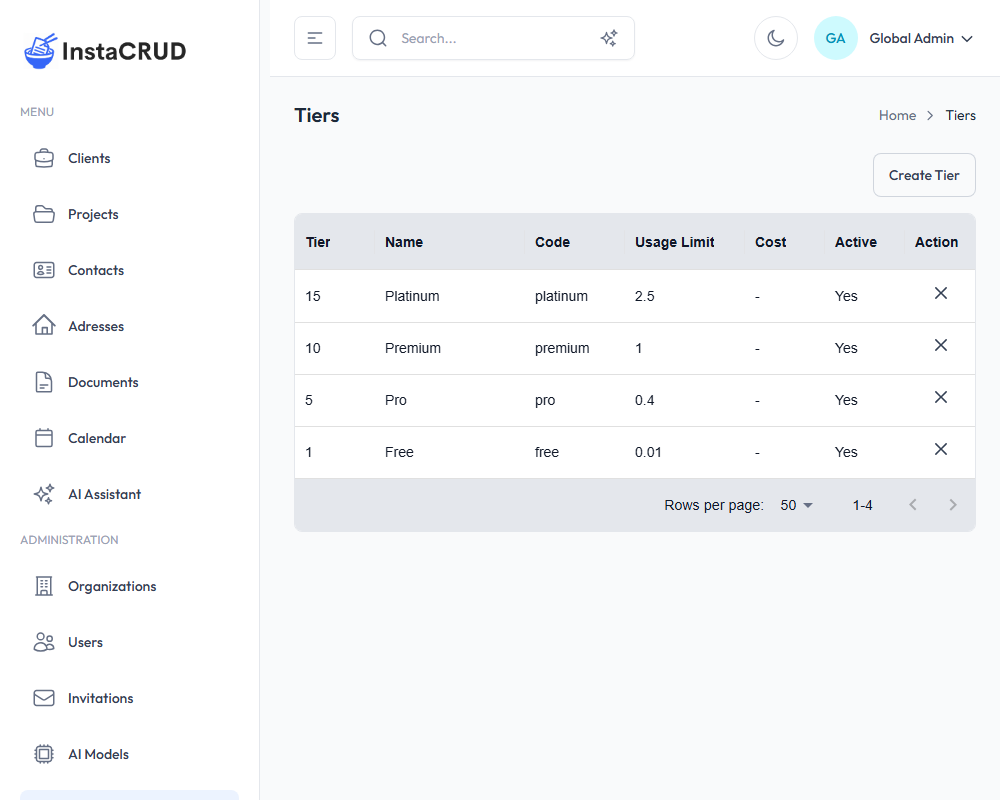Remove the Pro tier row
1000x800 pixels.
pos(940,398)
